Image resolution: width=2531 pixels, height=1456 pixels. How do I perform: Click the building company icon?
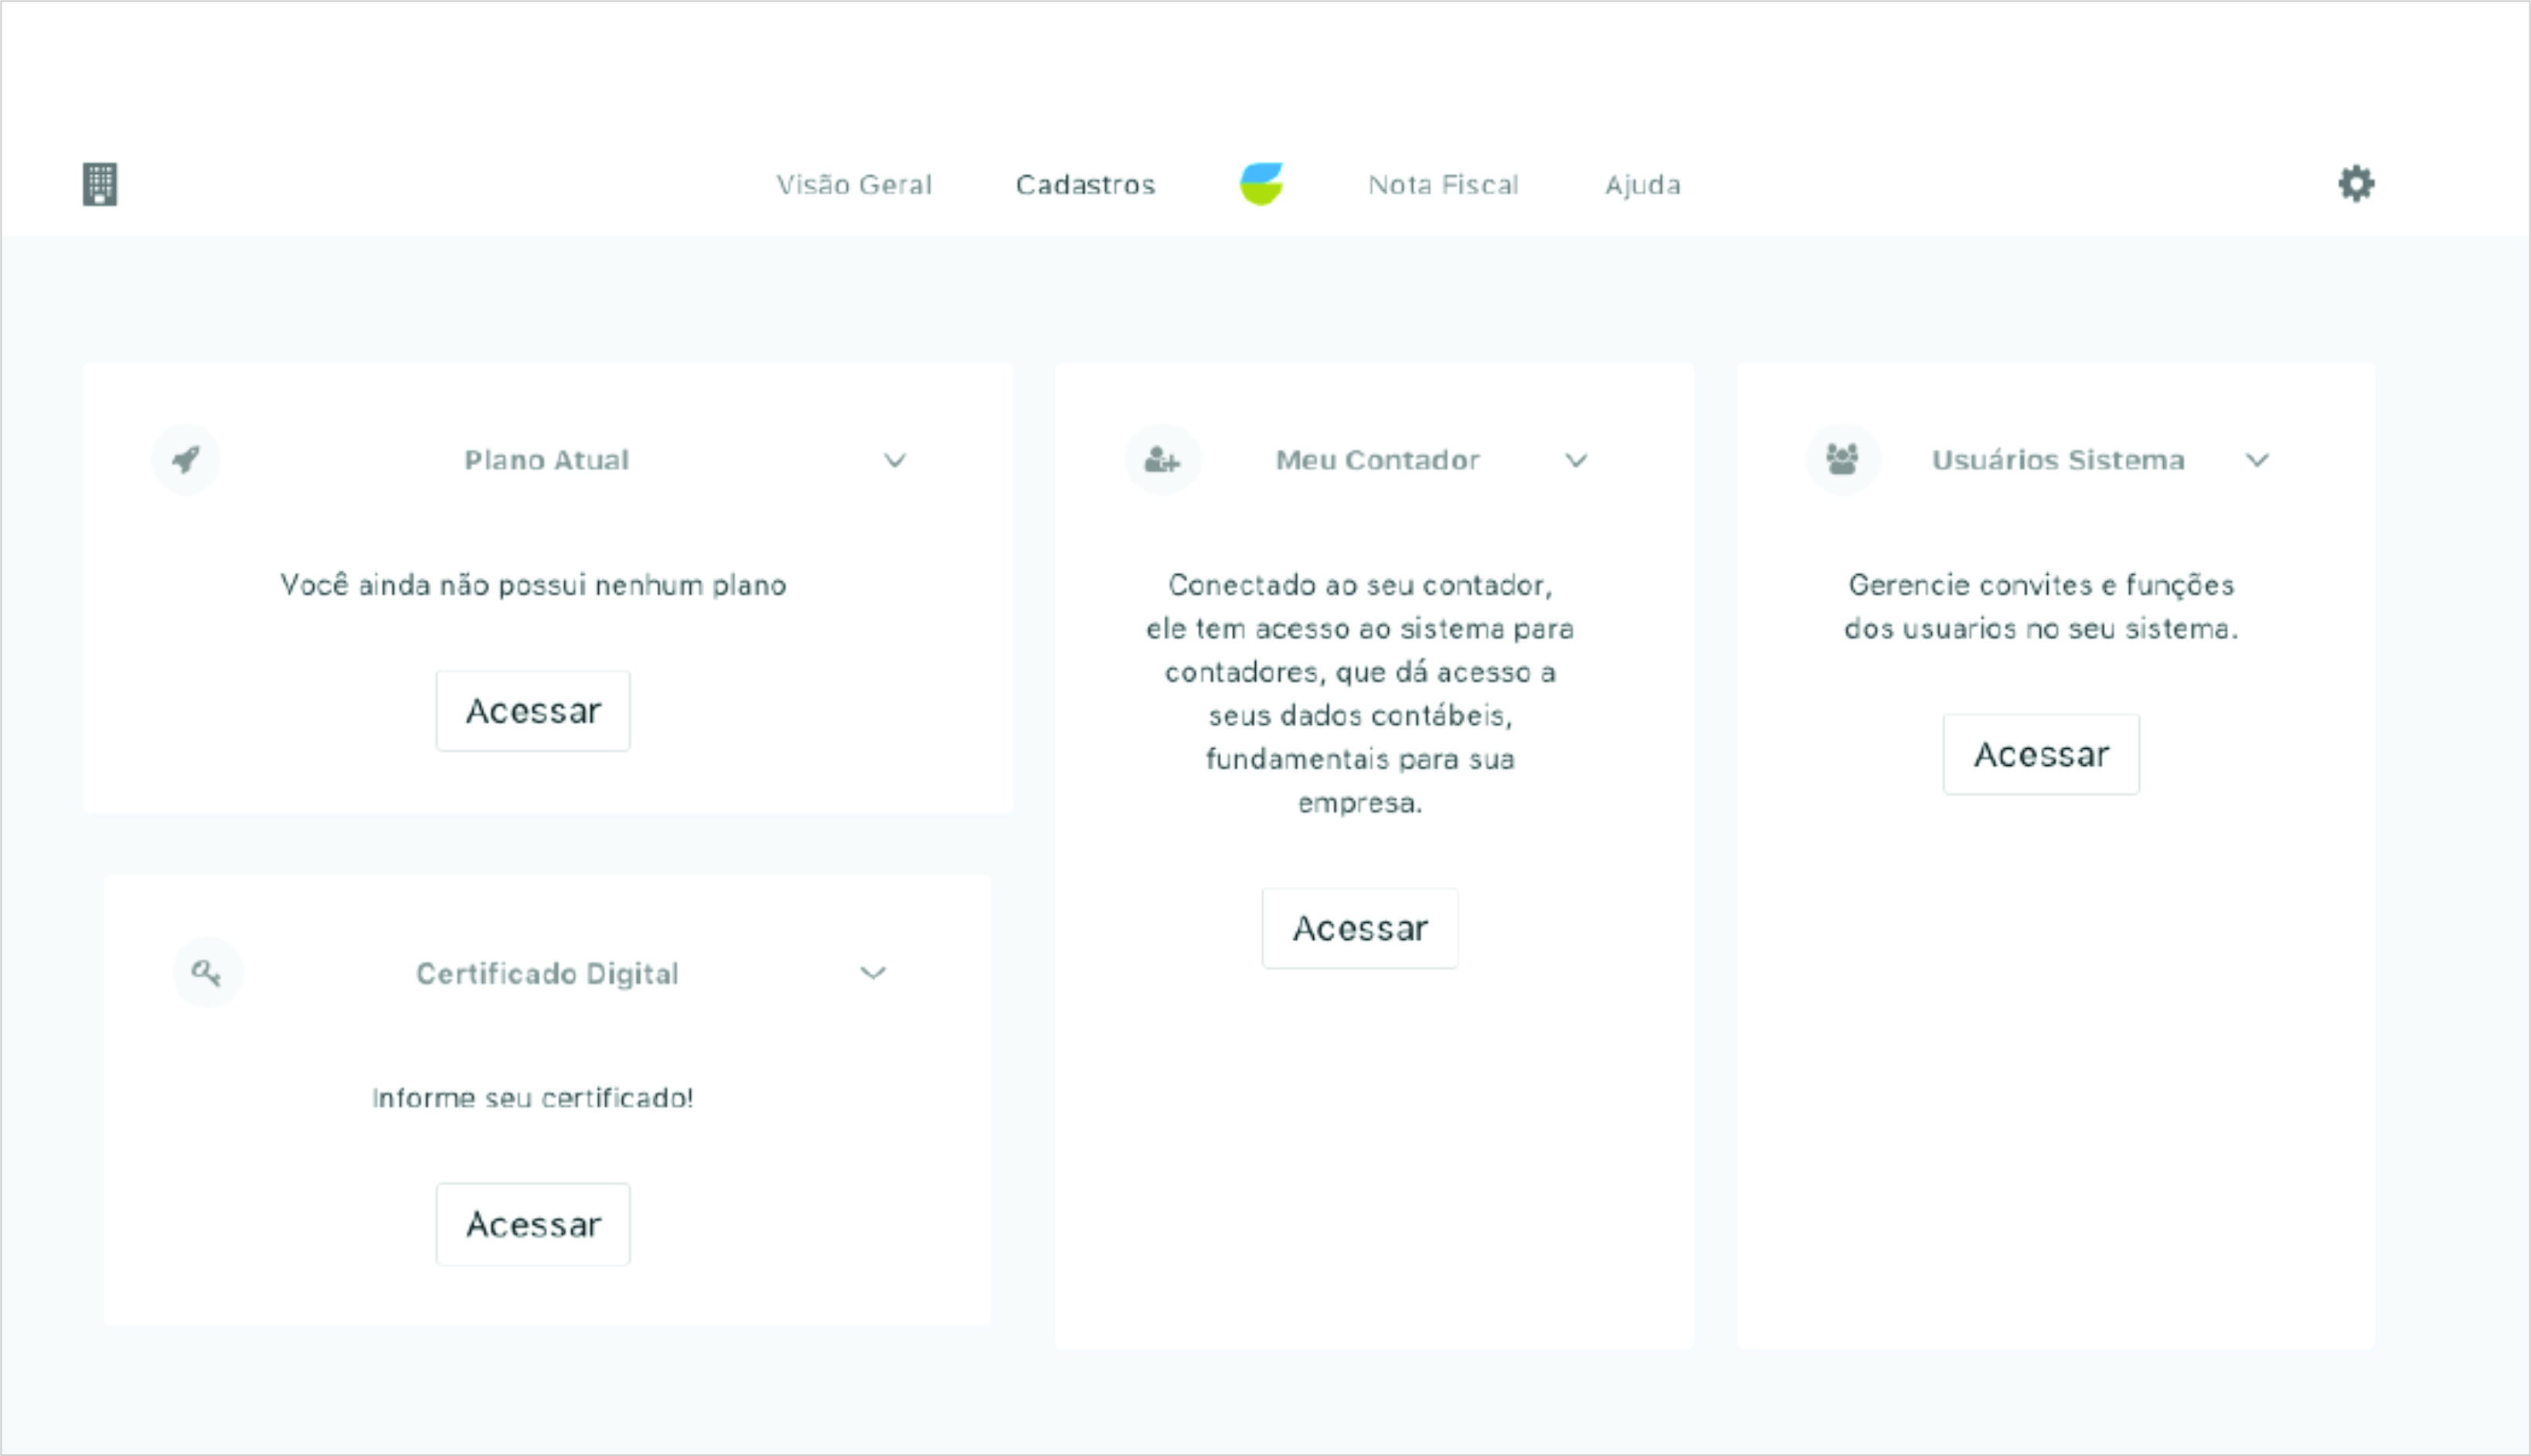click(x=99, y=184)
